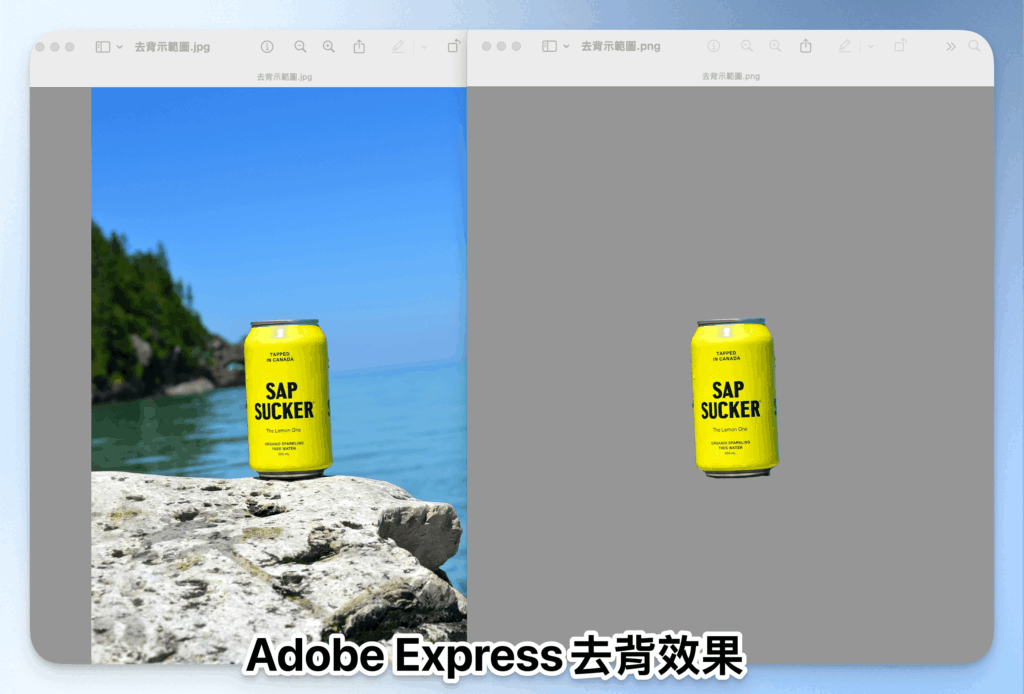Zoom out on the png image
The width and height of the screenshot is (1024, 694).
point(746,46)
